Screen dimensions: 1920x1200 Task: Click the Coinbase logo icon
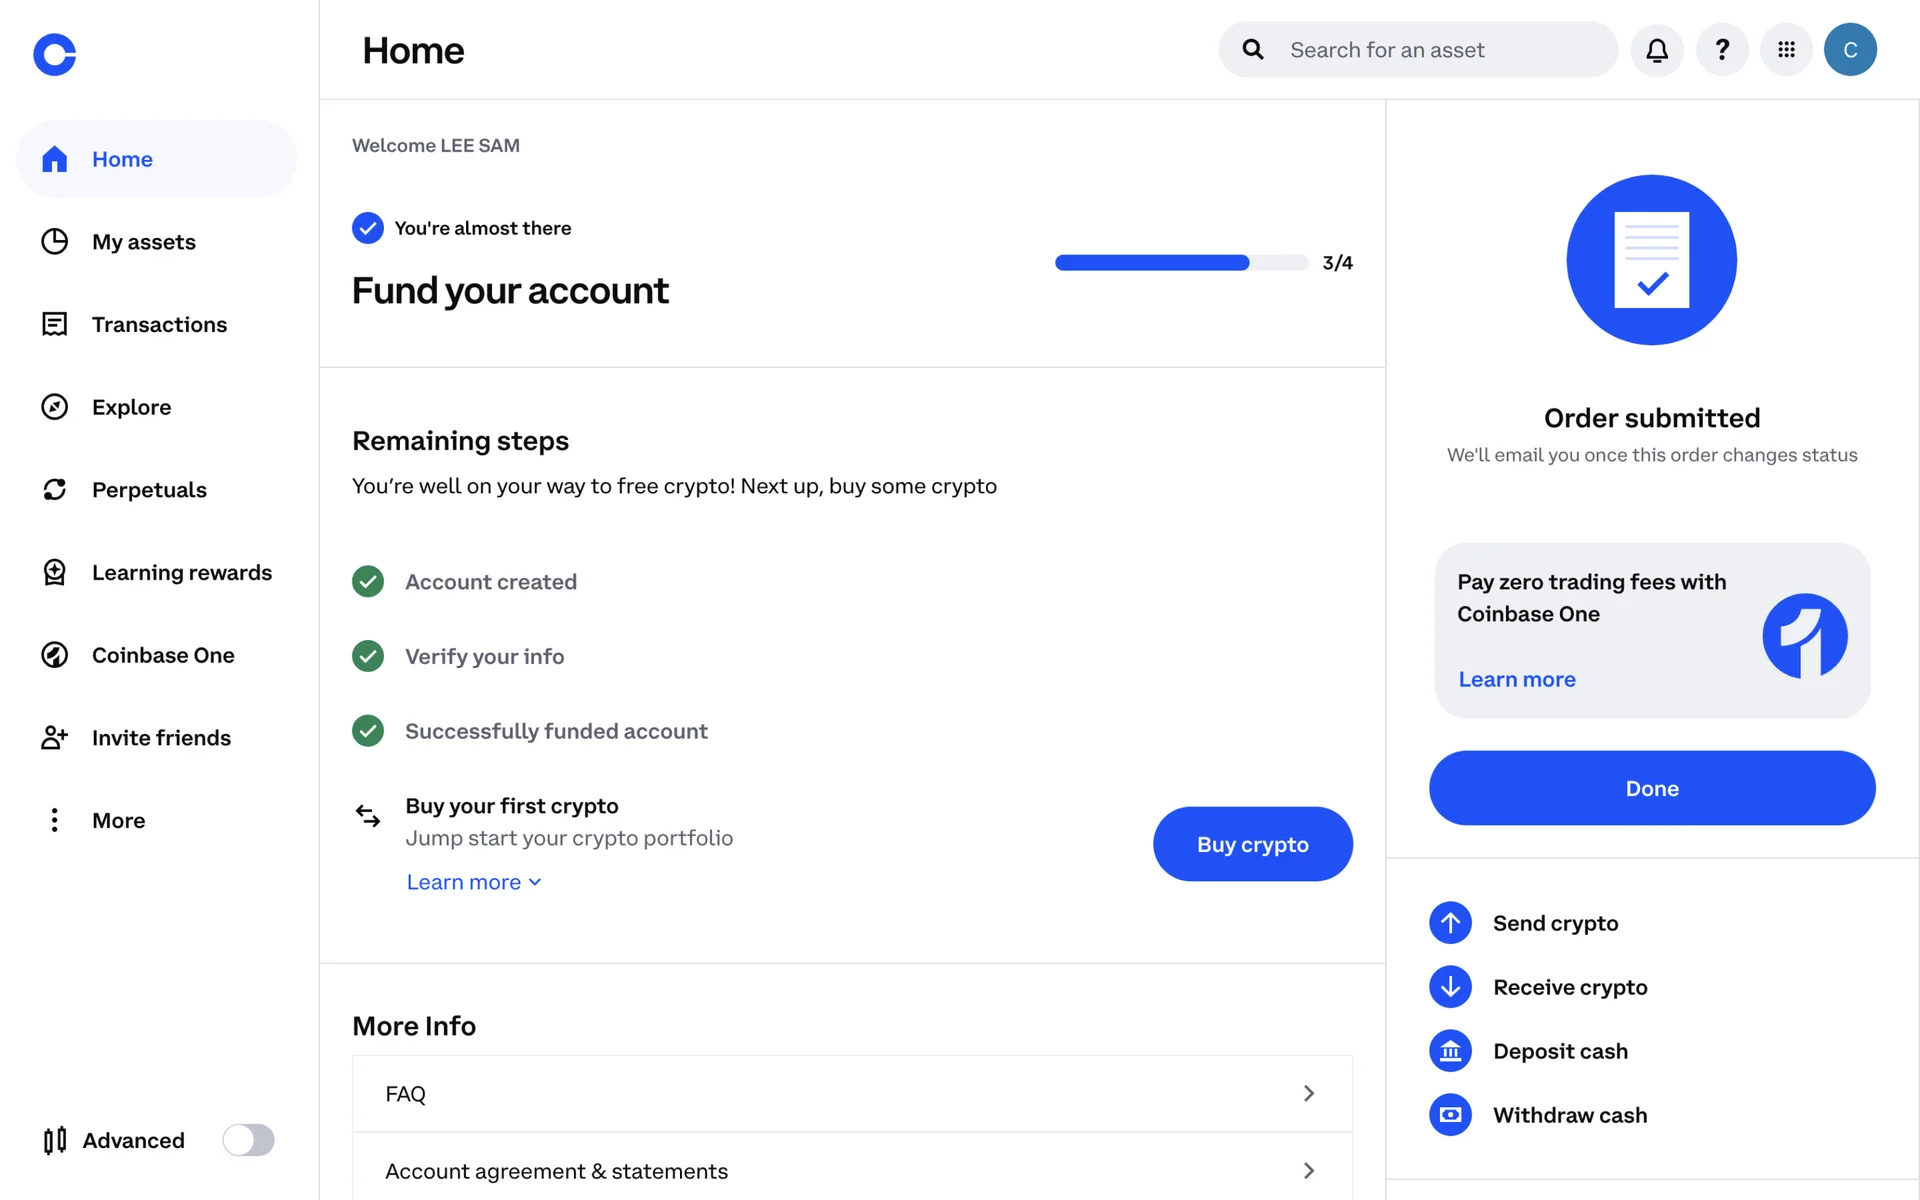point(54,54)
